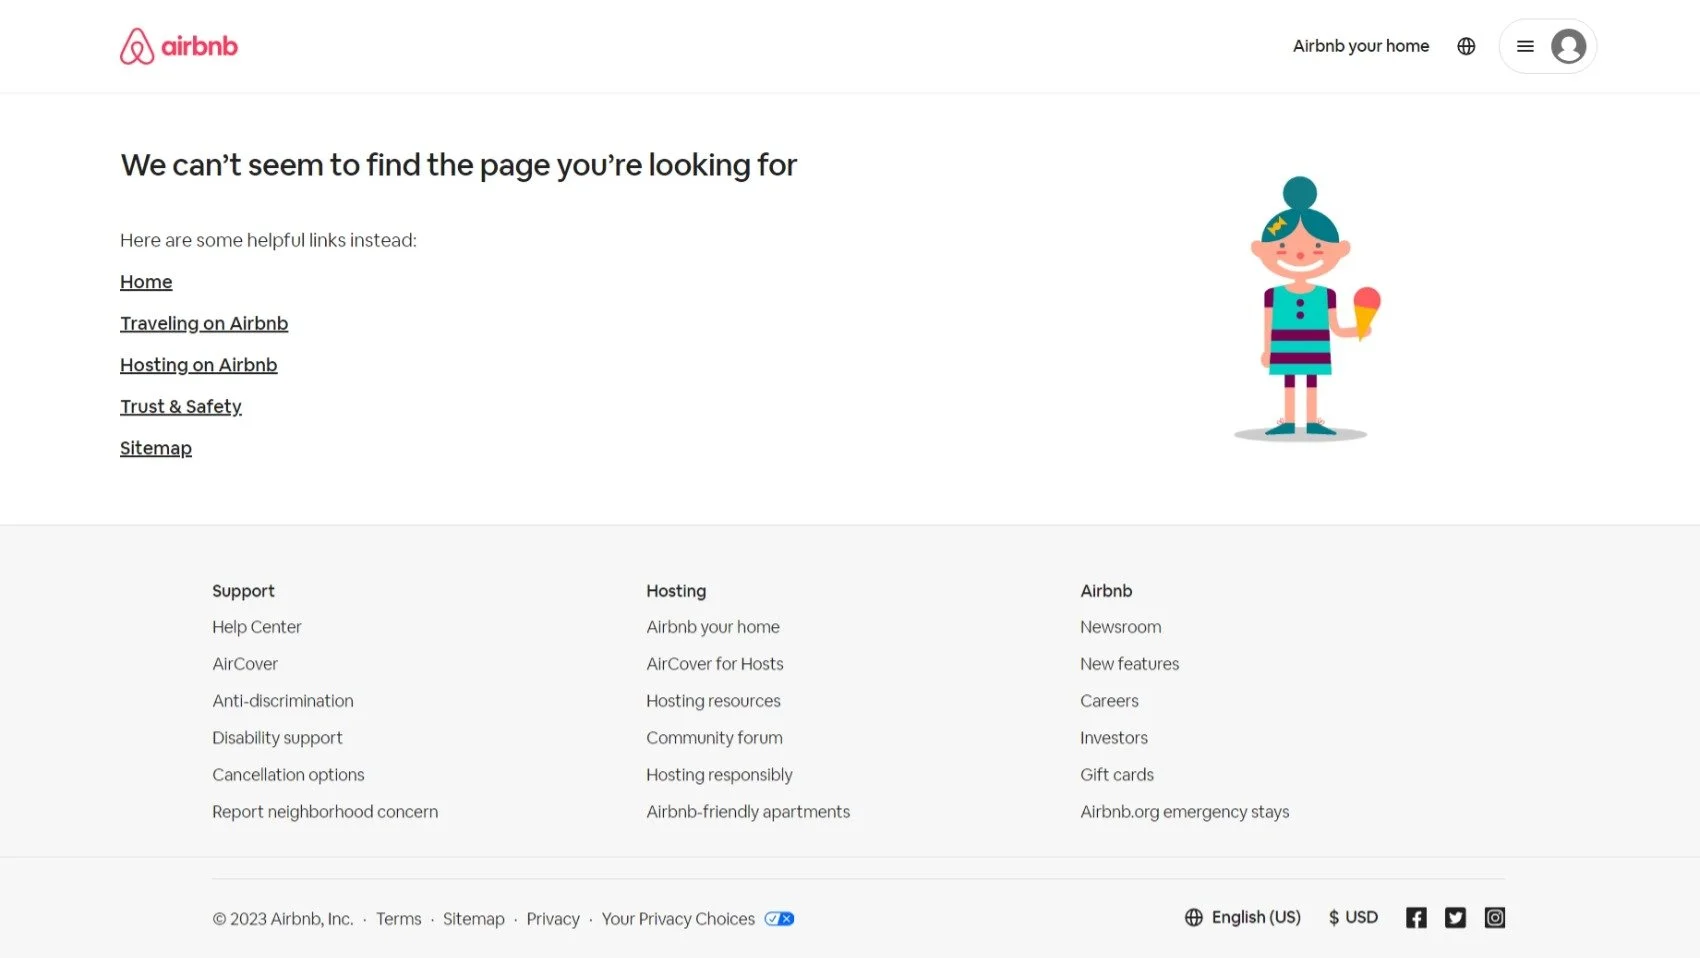Visit the Newsroom link
1700x958 pixels.
coord(1121,627)
